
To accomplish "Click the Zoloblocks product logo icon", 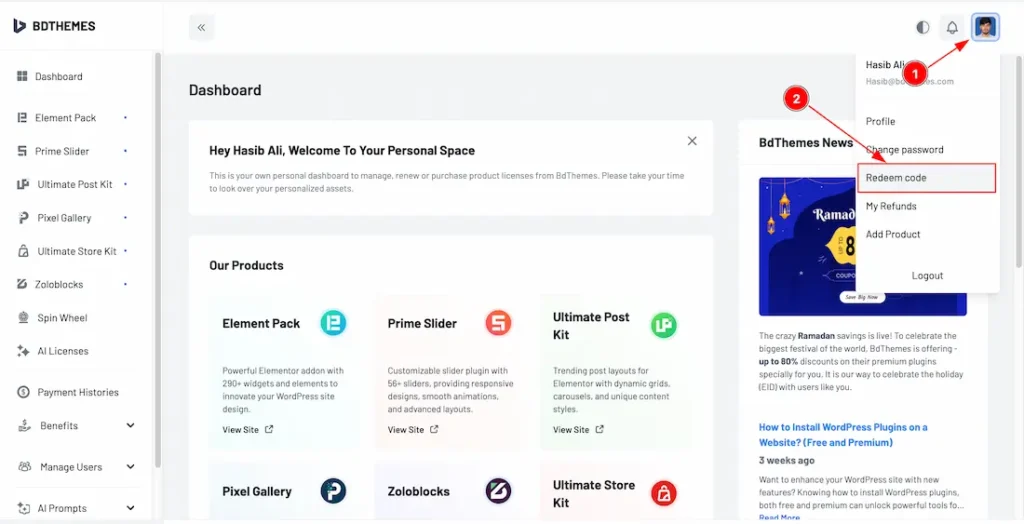I will (498, 491).
